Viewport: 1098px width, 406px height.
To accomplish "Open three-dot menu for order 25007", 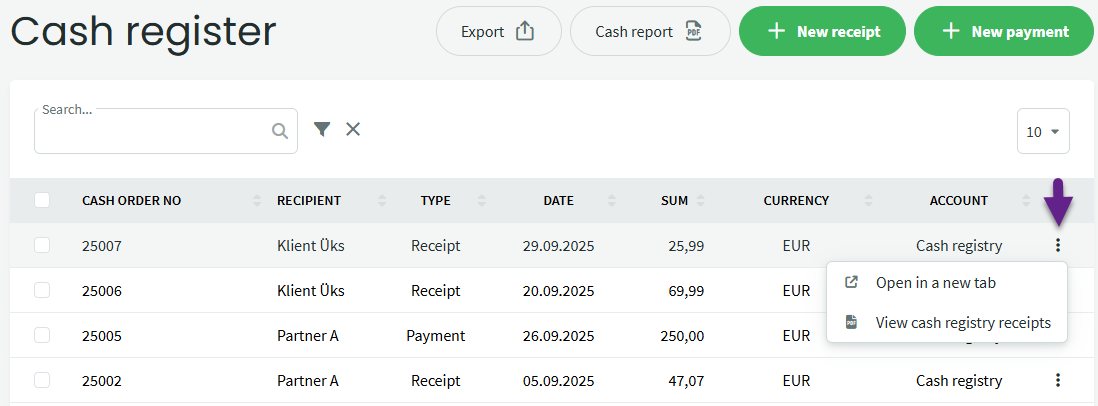I will [1058, 245].
